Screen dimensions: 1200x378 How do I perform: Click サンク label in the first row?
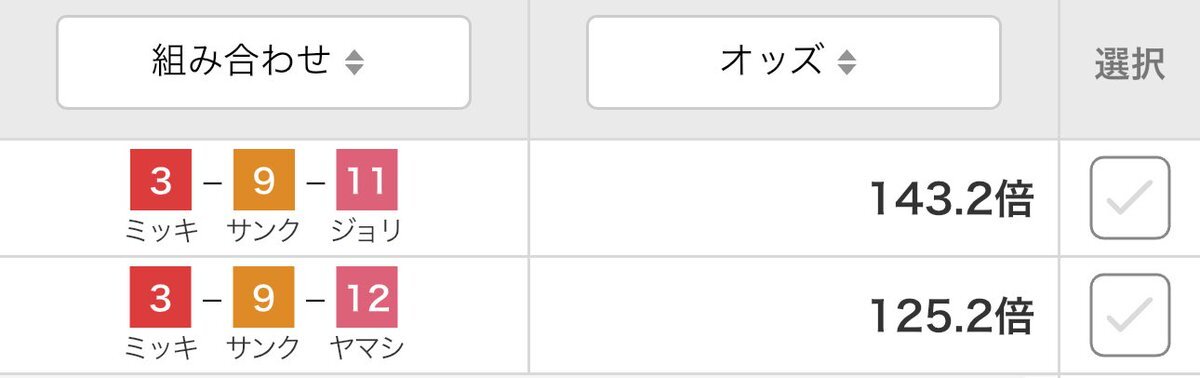tap(264, 231)
